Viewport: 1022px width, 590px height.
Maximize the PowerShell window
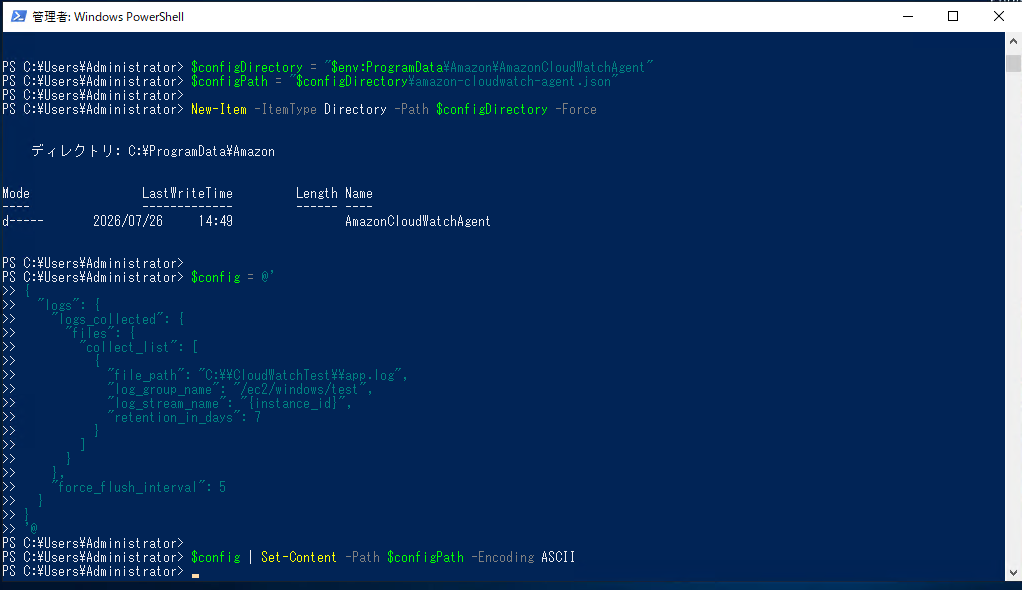953,16
